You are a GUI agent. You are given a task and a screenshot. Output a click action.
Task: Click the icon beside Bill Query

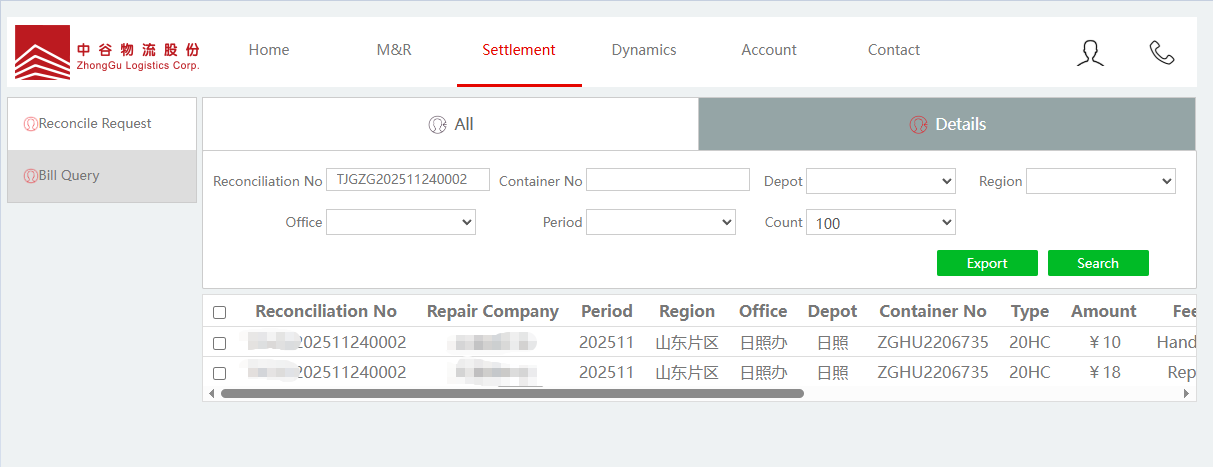[x=30, y=176]
